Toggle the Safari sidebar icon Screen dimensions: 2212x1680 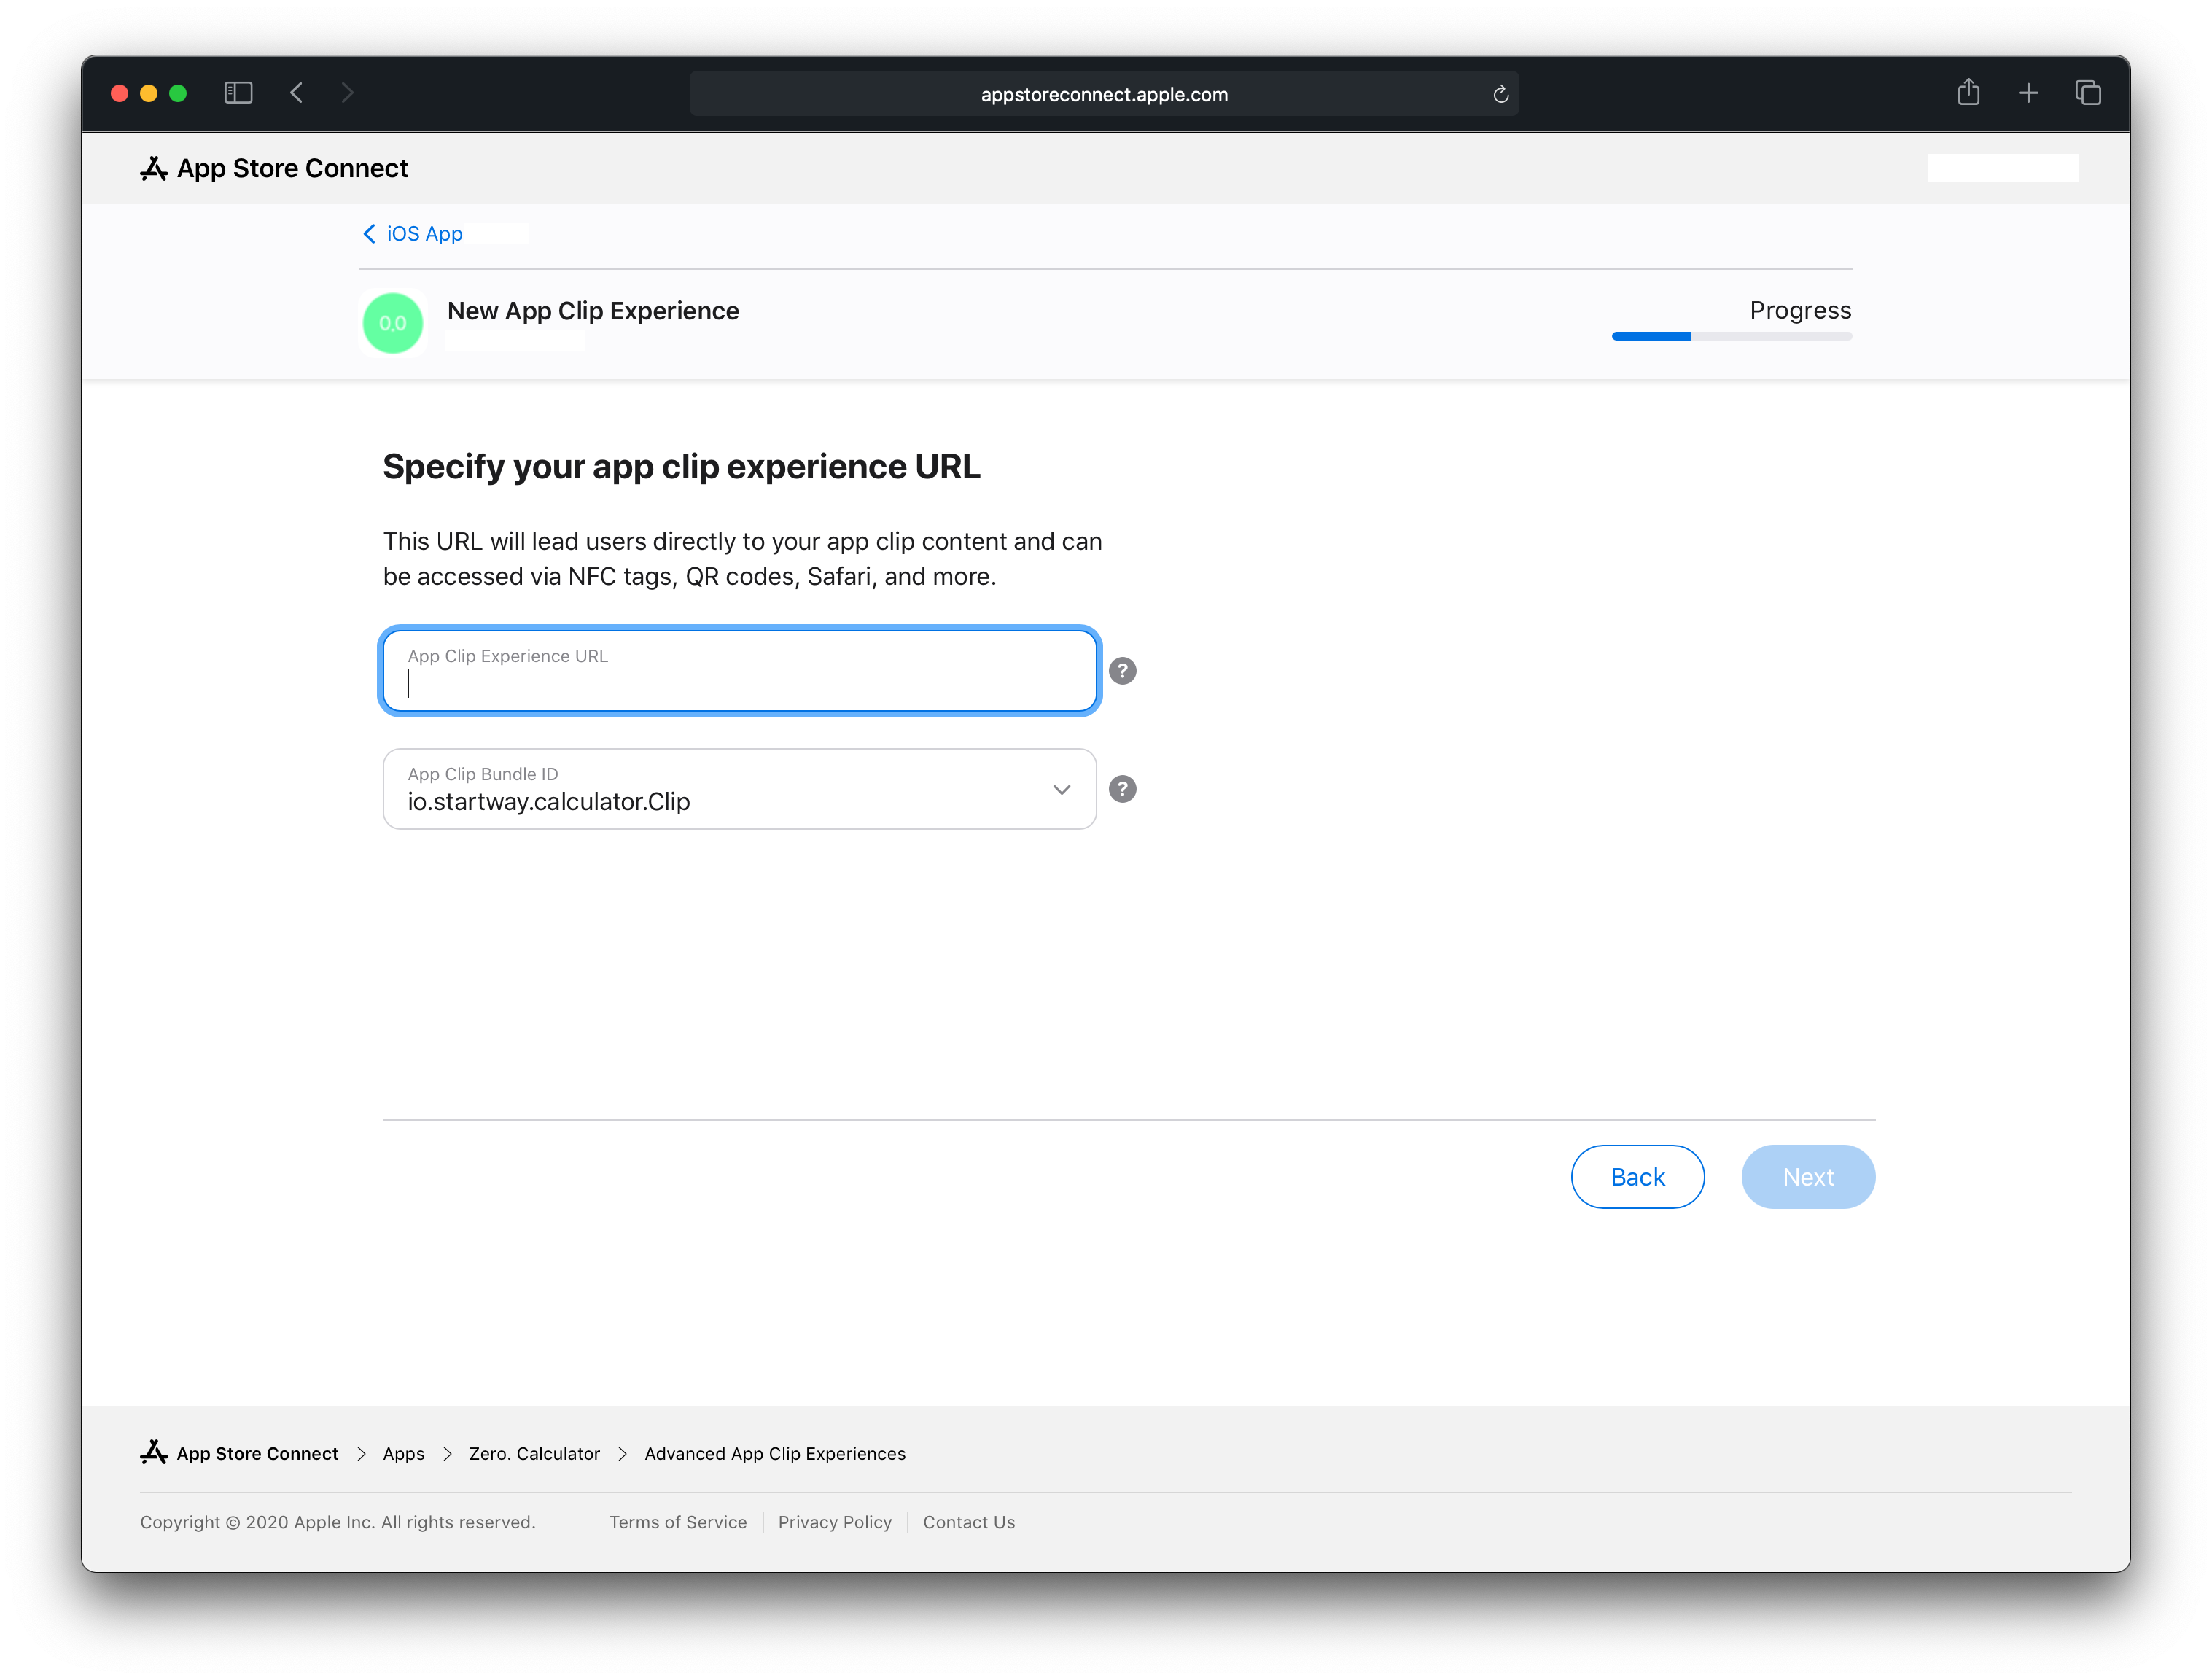tap(239, 92)
